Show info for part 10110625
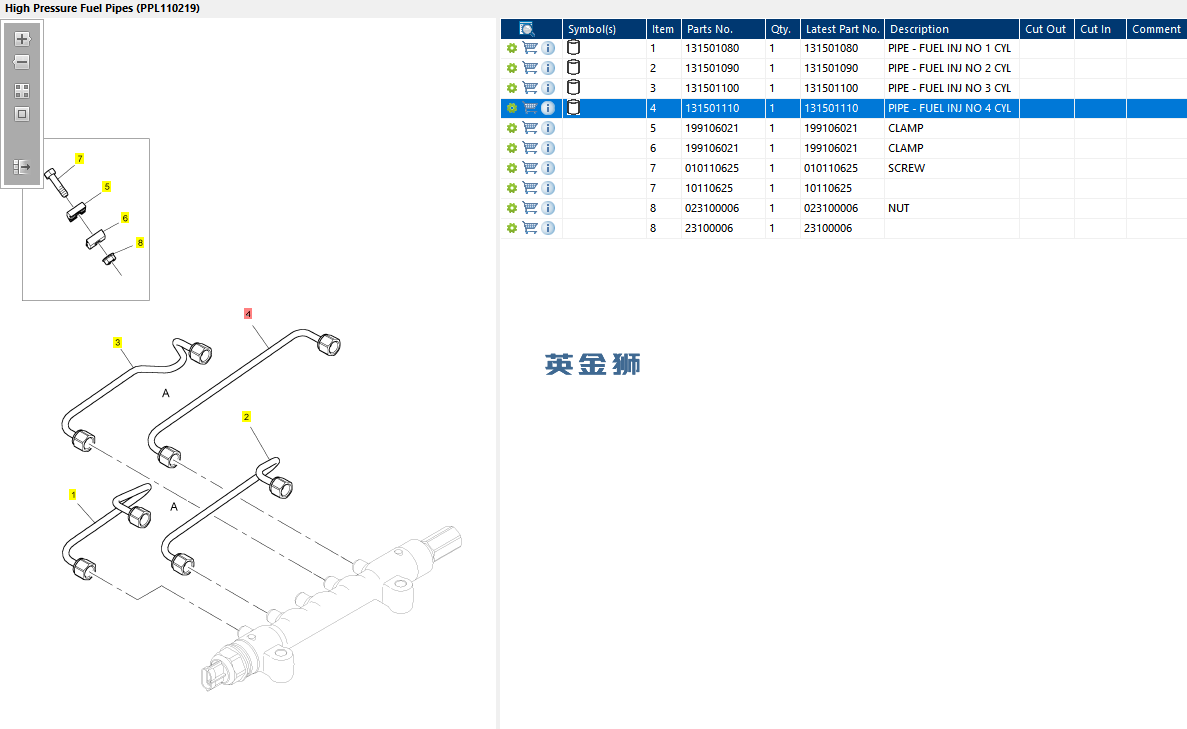This screenshot has height=729, width=1187. 548,188
